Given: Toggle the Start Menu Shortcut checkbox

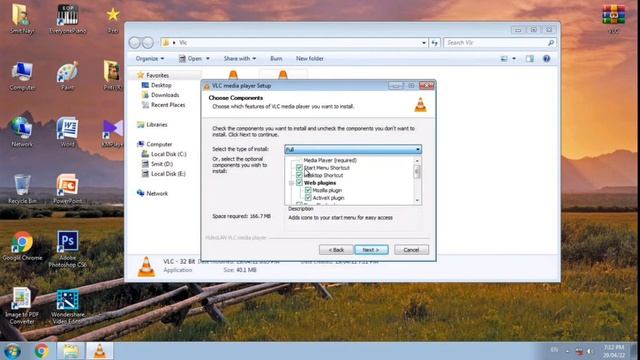Looking at the screenshot, I should point(299,168).
